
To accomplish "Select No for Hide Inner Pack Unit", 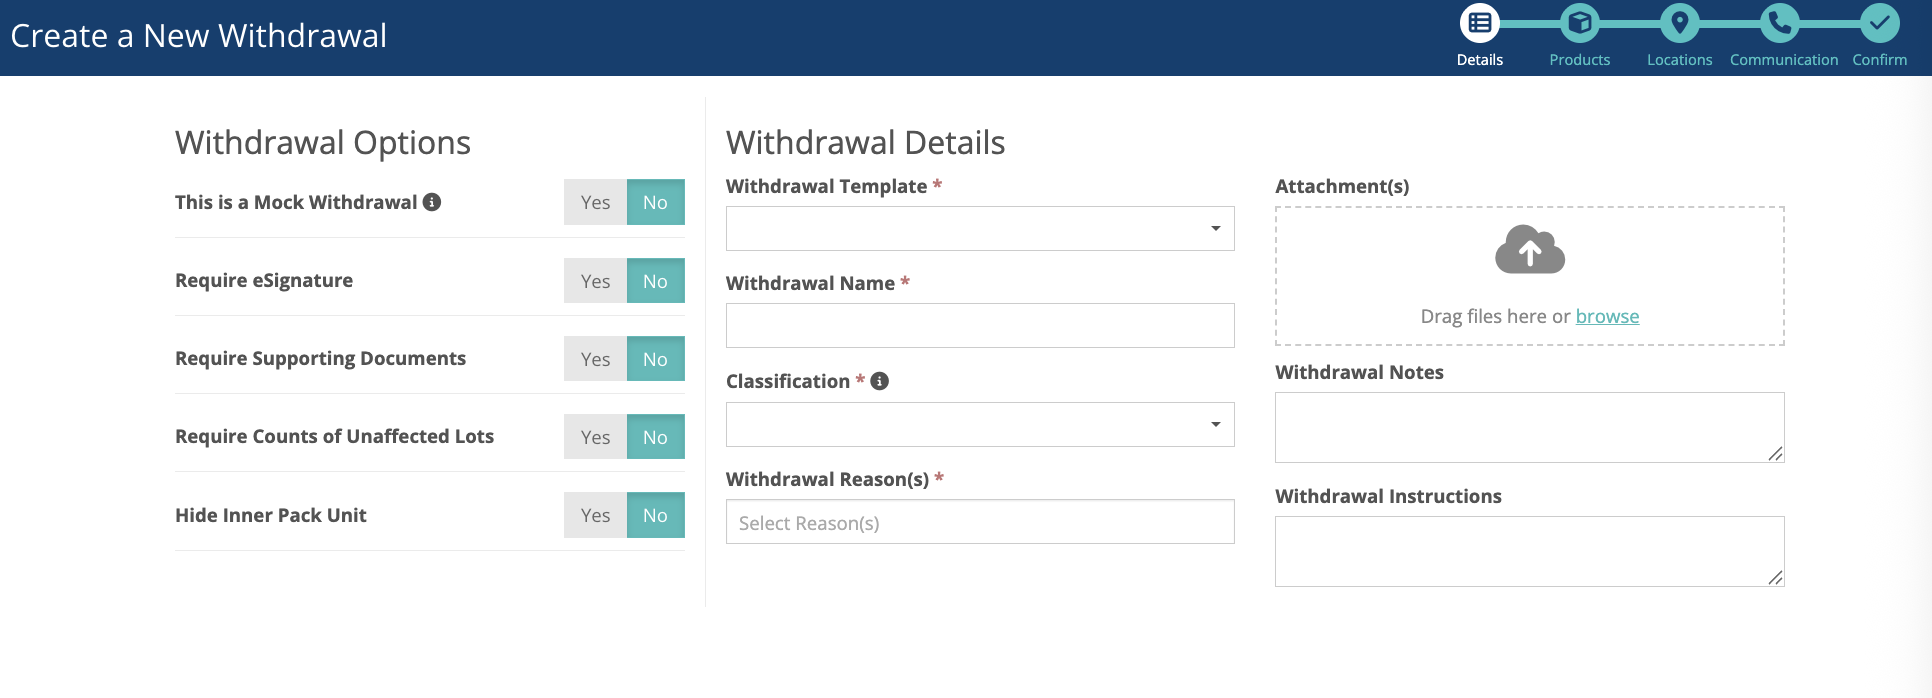I will pyautogui.click(x=655, y=515).
